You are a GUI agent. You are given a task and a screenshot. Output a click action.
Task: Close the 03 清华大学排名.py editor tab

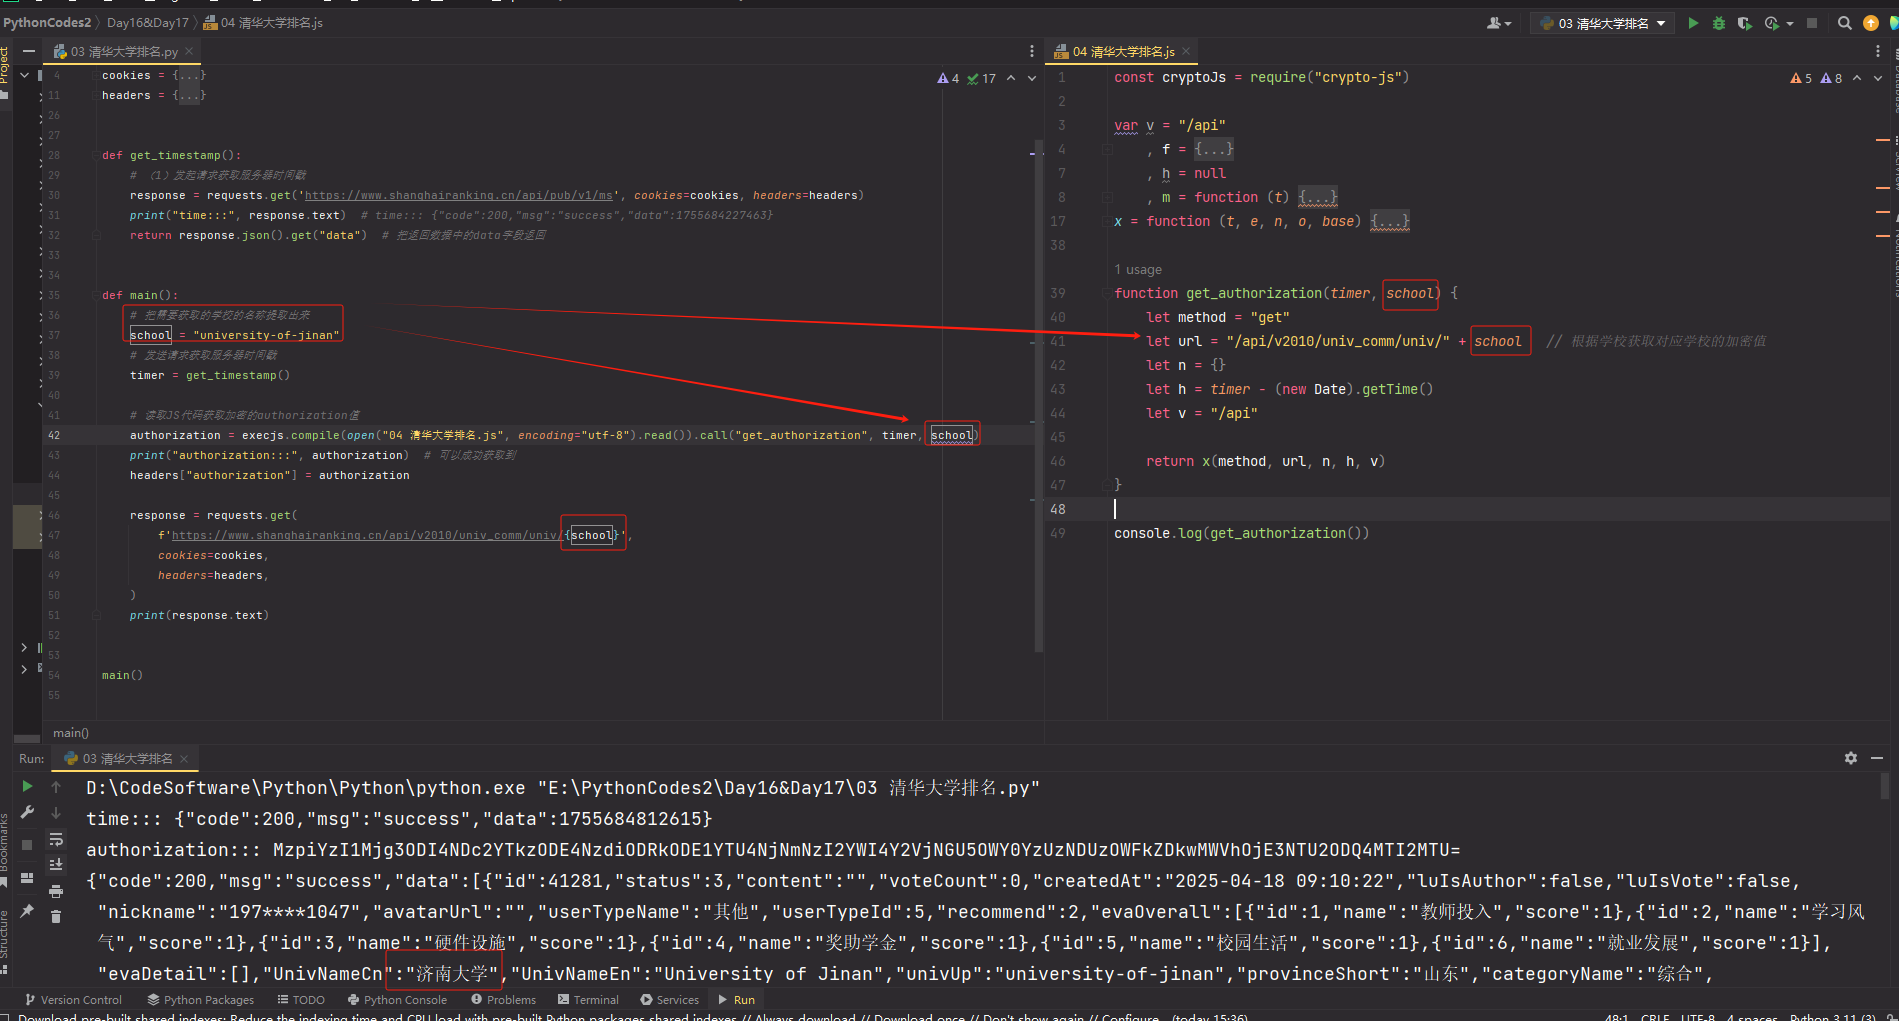(x=189, y=51)
